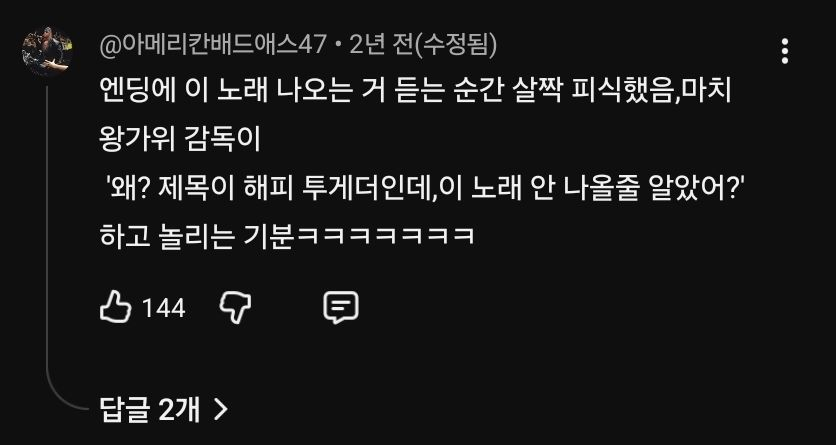
Task: Click the '(수정됨)' edited label
Action: point(456,47)
